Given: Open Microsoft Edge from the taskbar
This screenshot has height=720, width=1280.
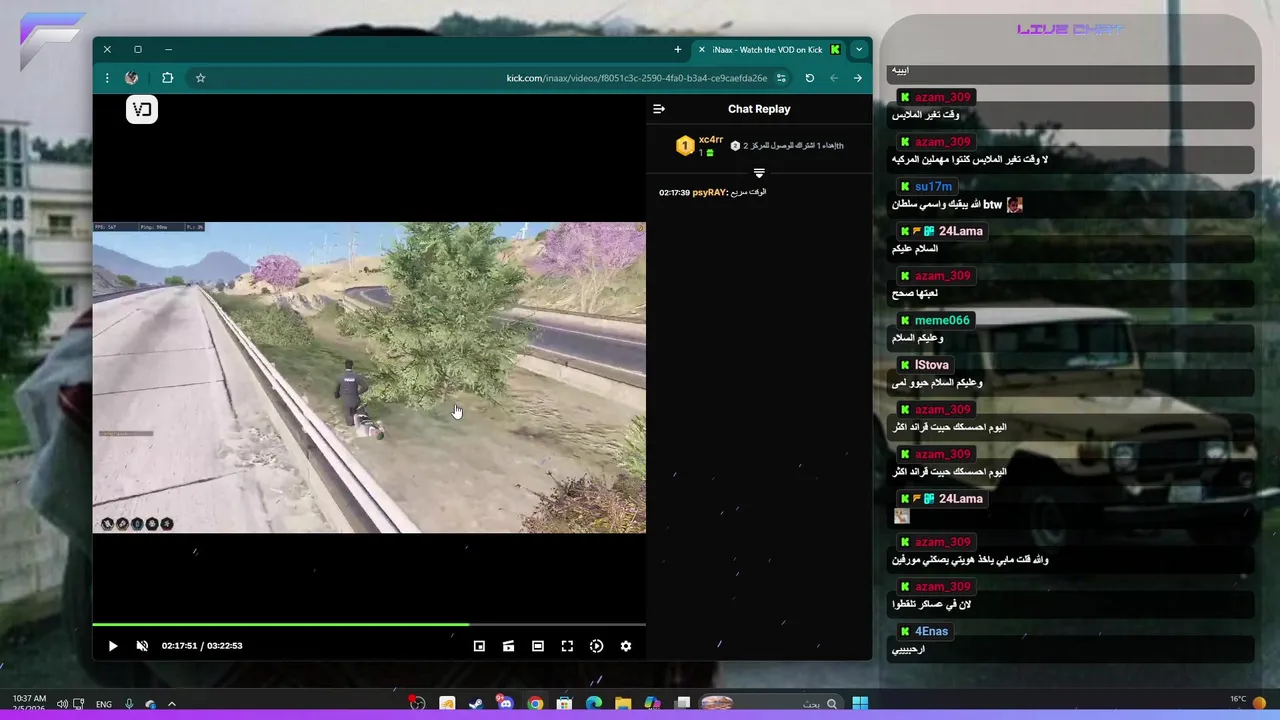Looking at the screenshot, I should coord(593,704).
